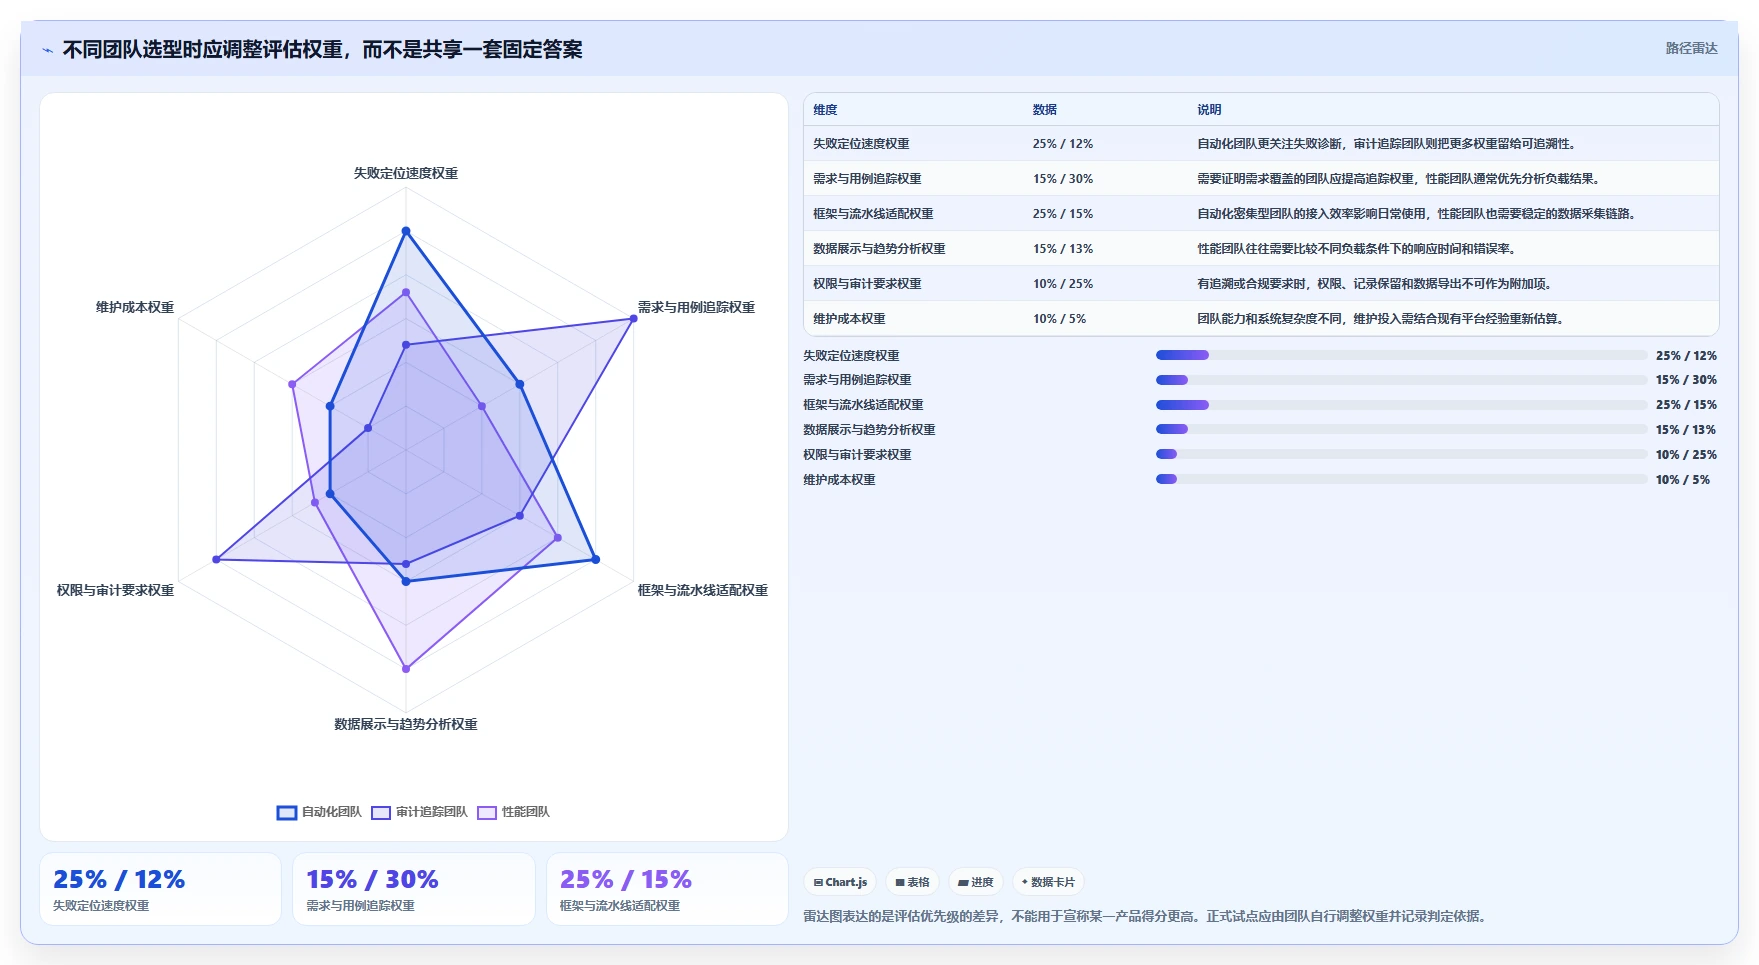Viewport: 1759px width, 965px height.
Task: Click the description starting with 性能团队往往需要比较
Action: [x=1359, y=249]
